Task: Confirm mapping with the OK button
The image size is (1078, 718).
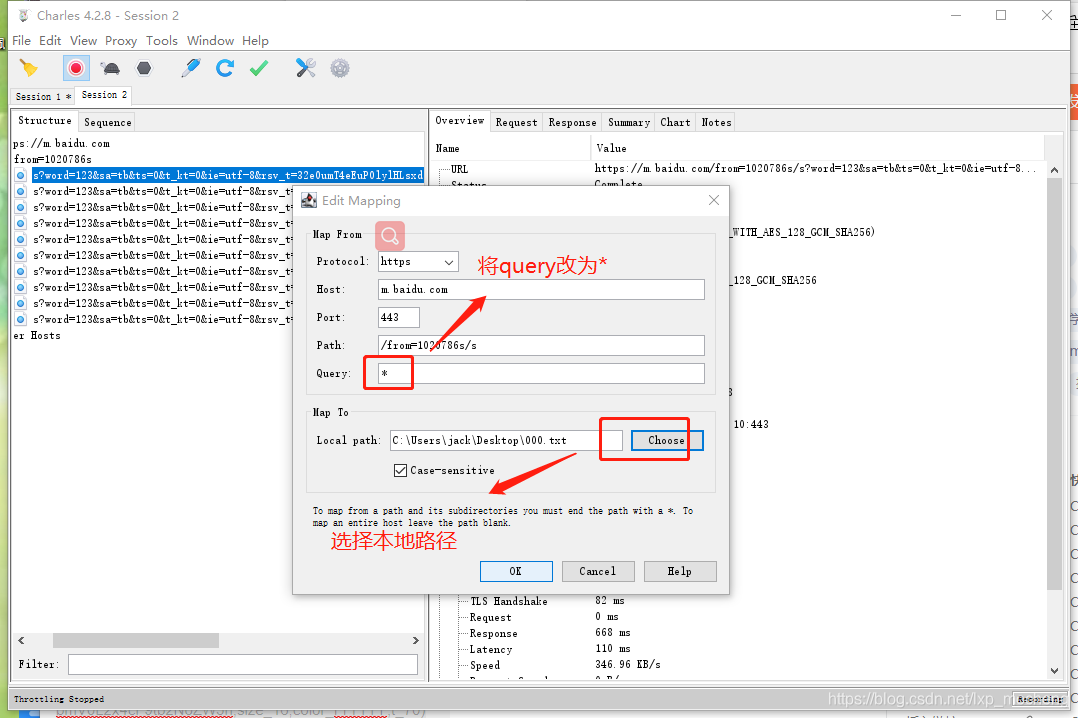Action: tap(516, 572)
